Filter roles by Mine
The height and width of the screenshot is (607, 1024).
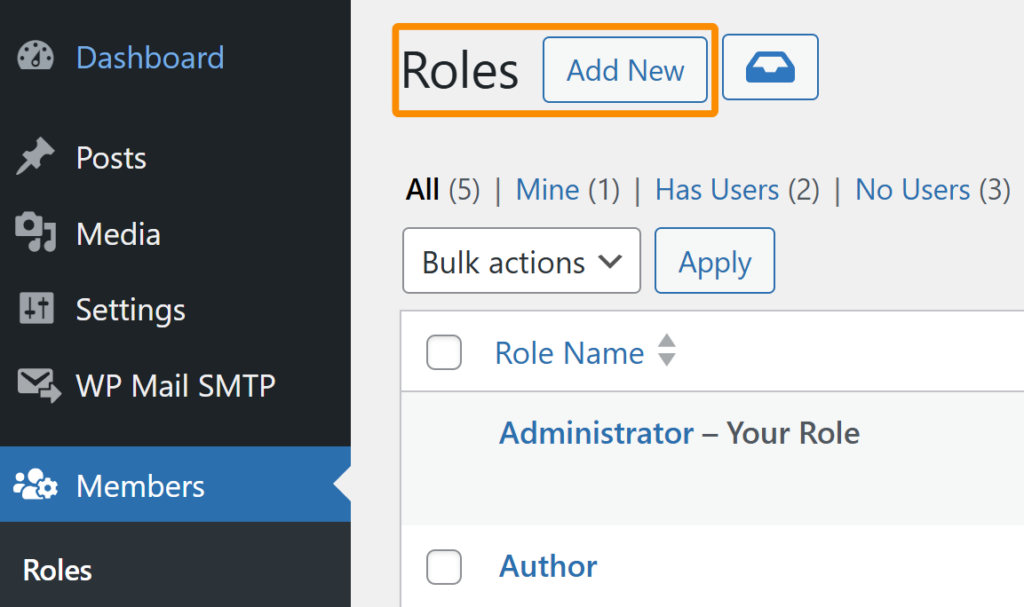point(547,190)
